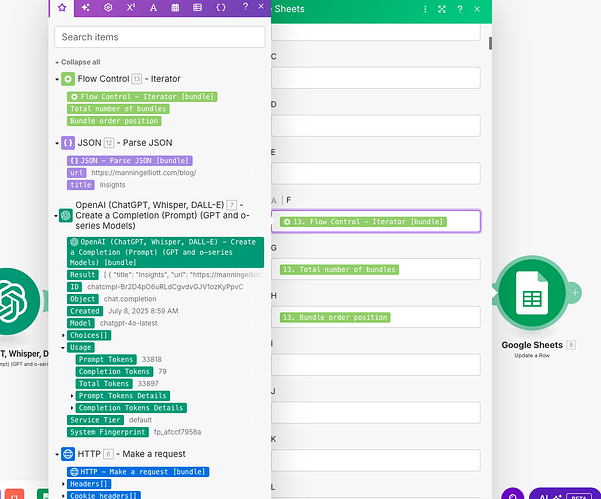Image resolution: width=601 pixels, height=499 pixels.
Task: Select the Model variable pill
Action: [x=80, y=323]
